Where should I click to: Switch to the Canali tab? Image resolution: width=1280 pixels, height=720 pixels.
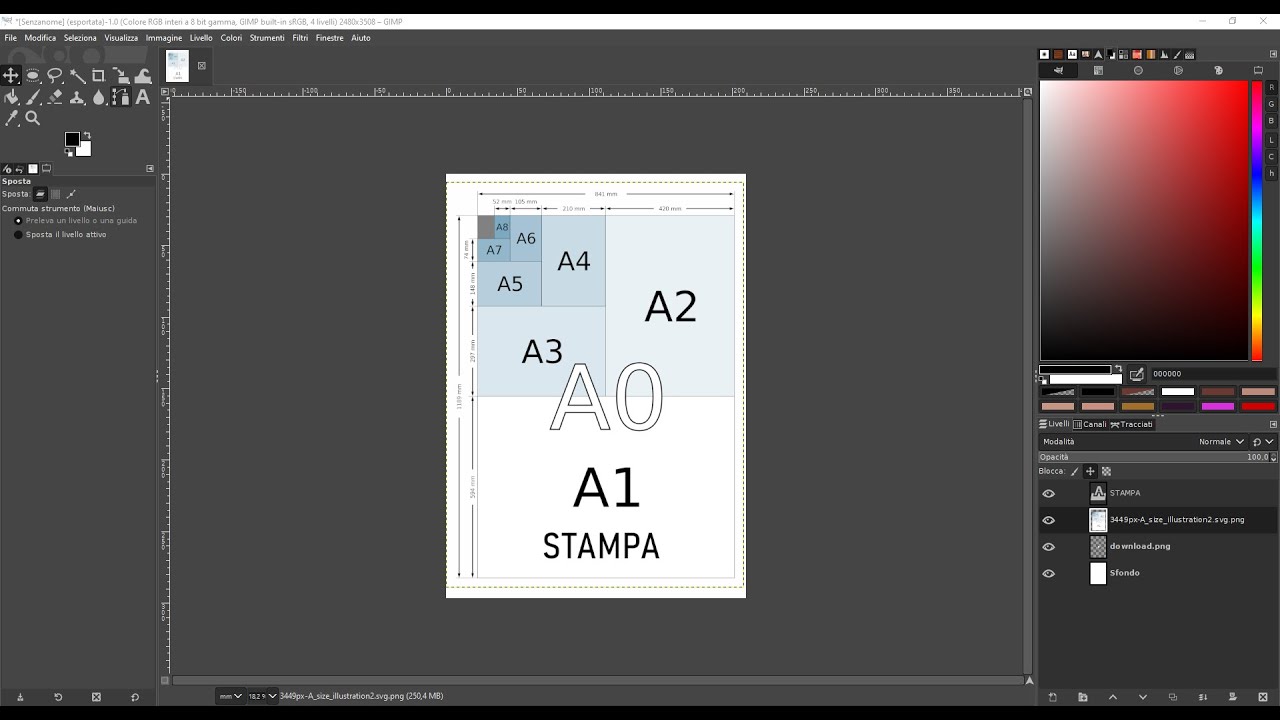pos(1090,424)
